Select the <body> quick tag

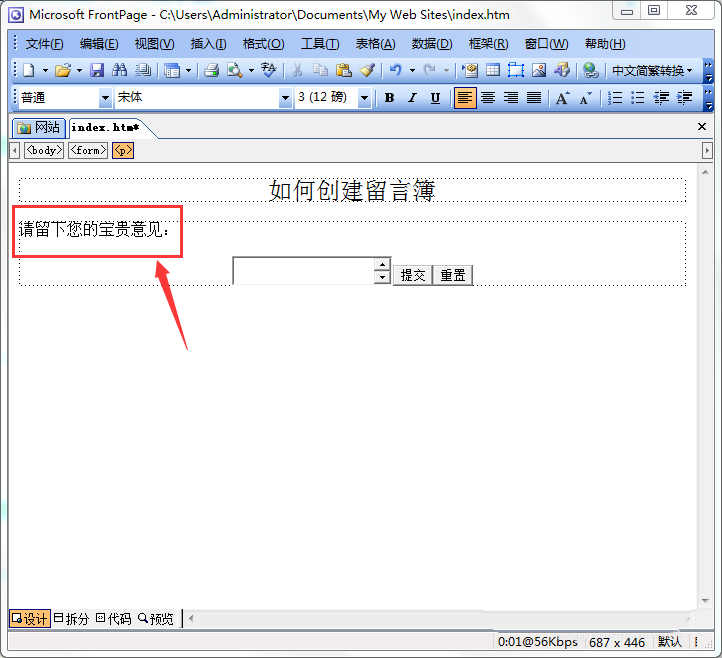click(44, 151)
